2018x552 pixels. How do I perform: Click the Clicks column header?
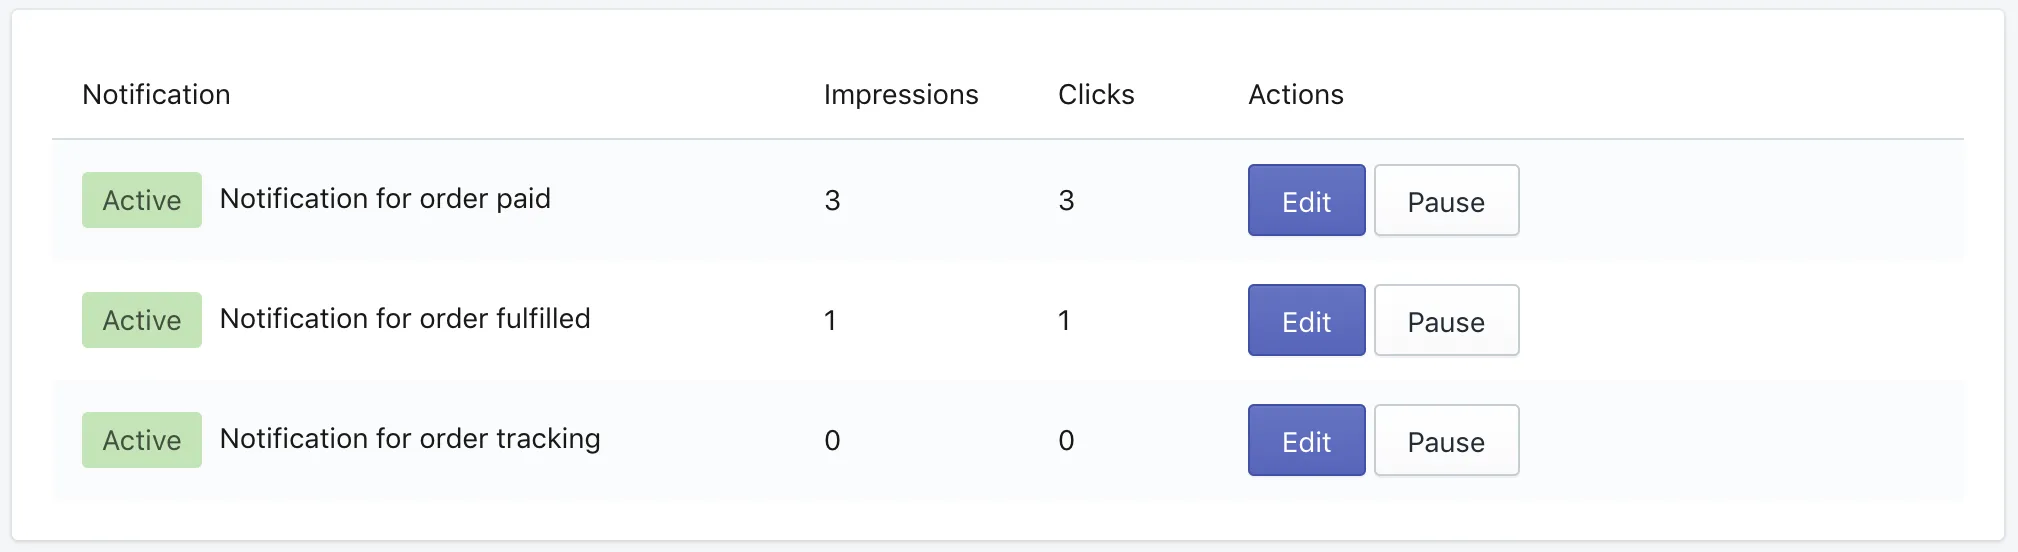pyautogui.click(x=1096, y=94)
